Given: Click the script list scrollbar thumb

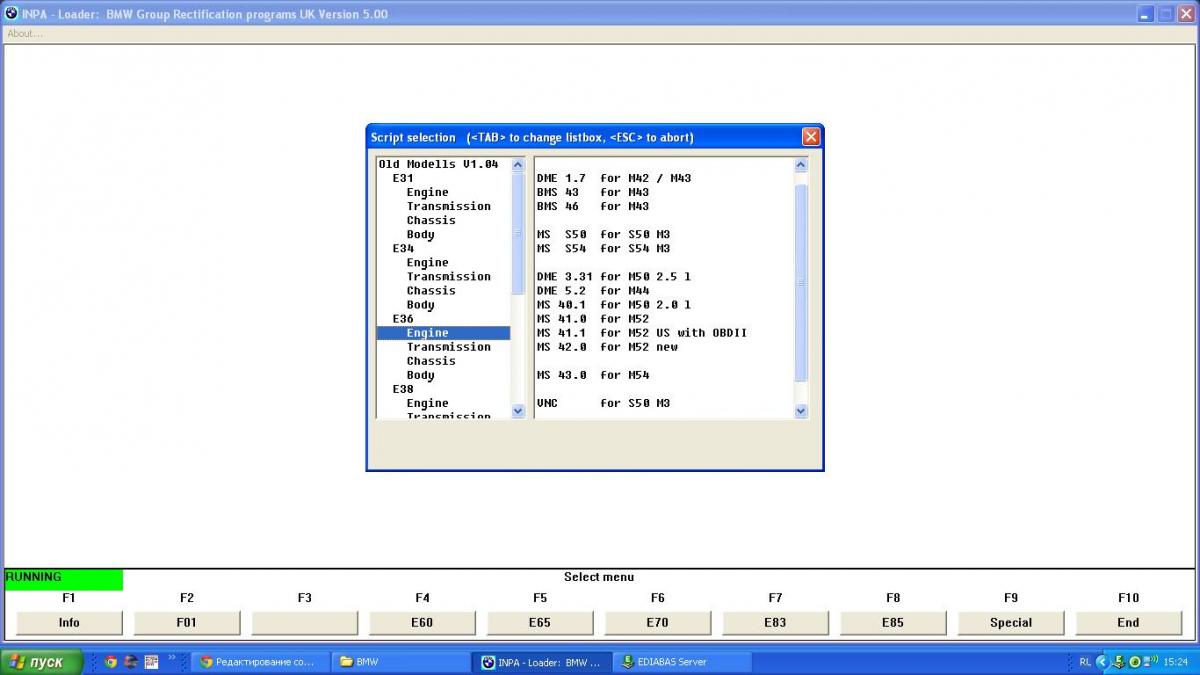Looking at the screenshot, I should tap(801, 283).
